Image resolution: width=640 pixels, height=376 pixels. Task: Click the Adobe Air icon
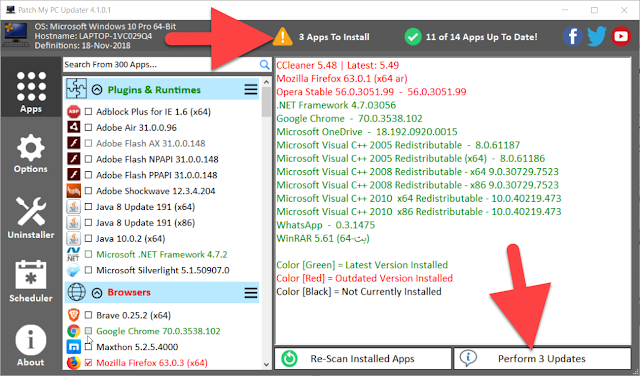coord(73,127)
